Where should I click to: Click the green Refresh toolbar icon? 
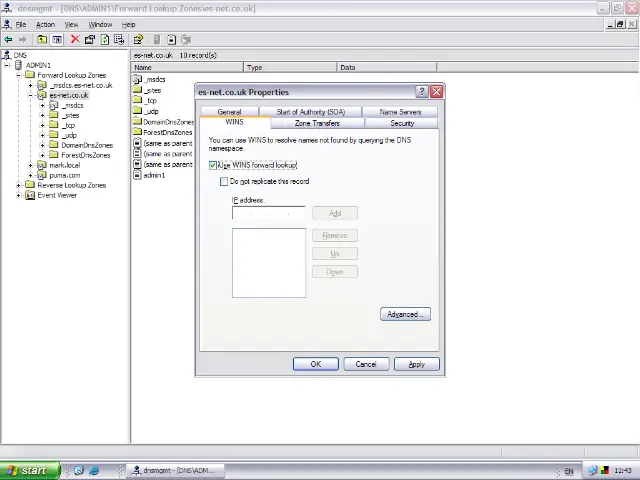pos(105,40)
